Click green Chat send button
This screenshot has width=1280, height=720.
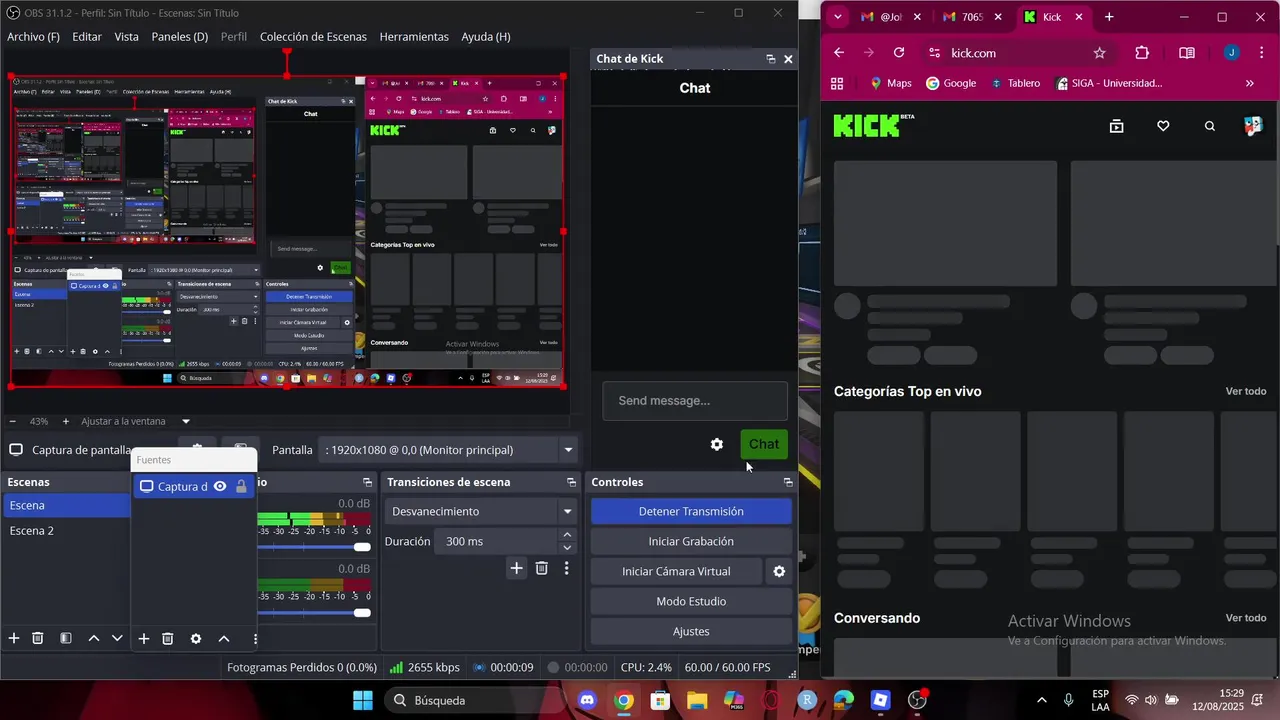764,444
